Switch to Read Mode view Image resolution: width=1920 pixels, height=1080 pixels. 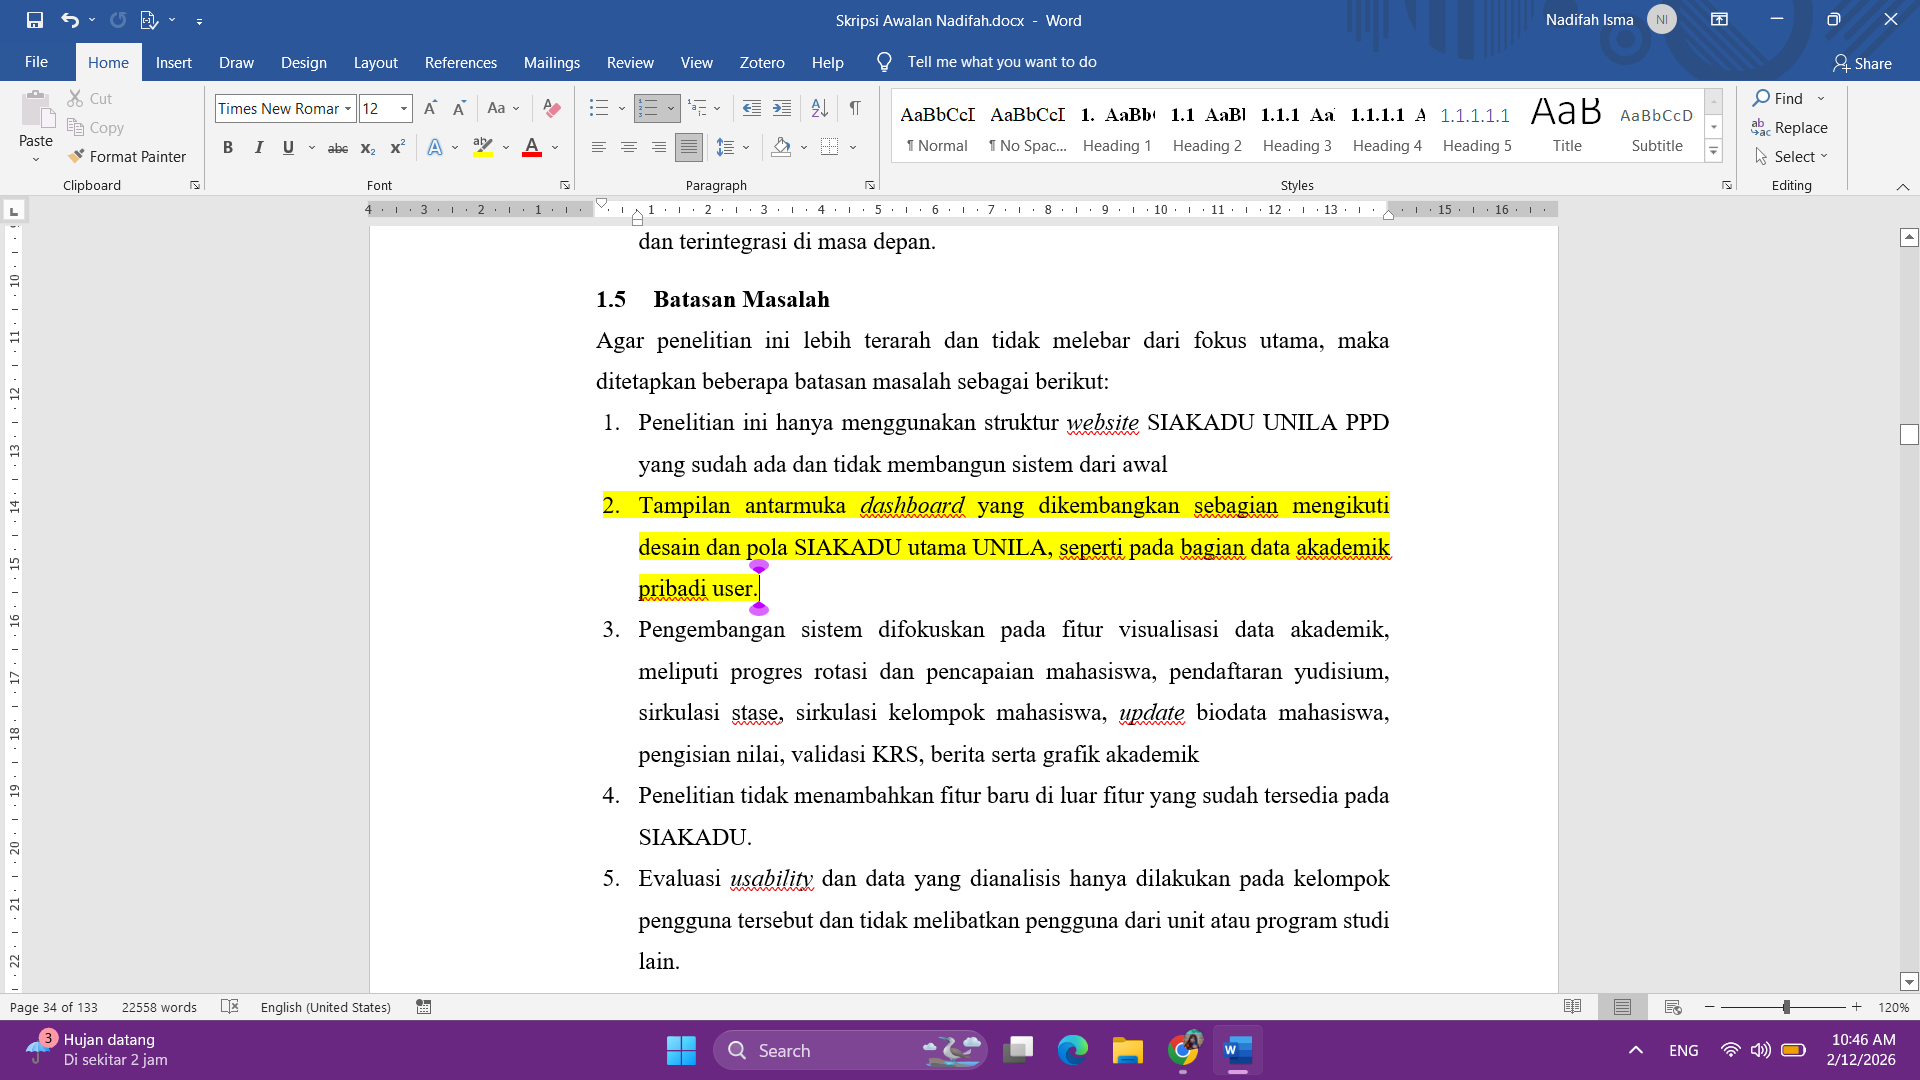click(1572, 1007)
